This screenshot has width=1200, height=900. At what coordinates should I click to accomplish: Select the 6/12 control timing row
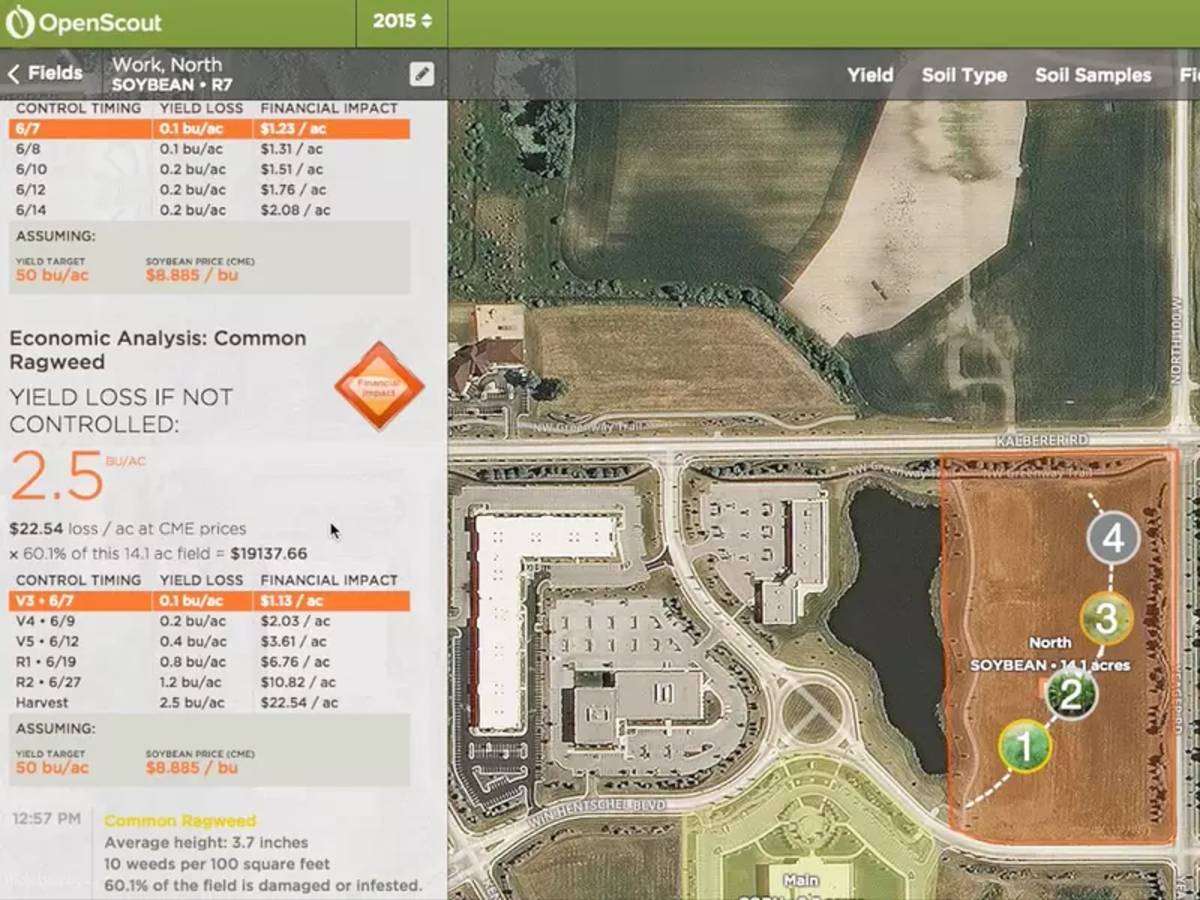pos(209,189)
